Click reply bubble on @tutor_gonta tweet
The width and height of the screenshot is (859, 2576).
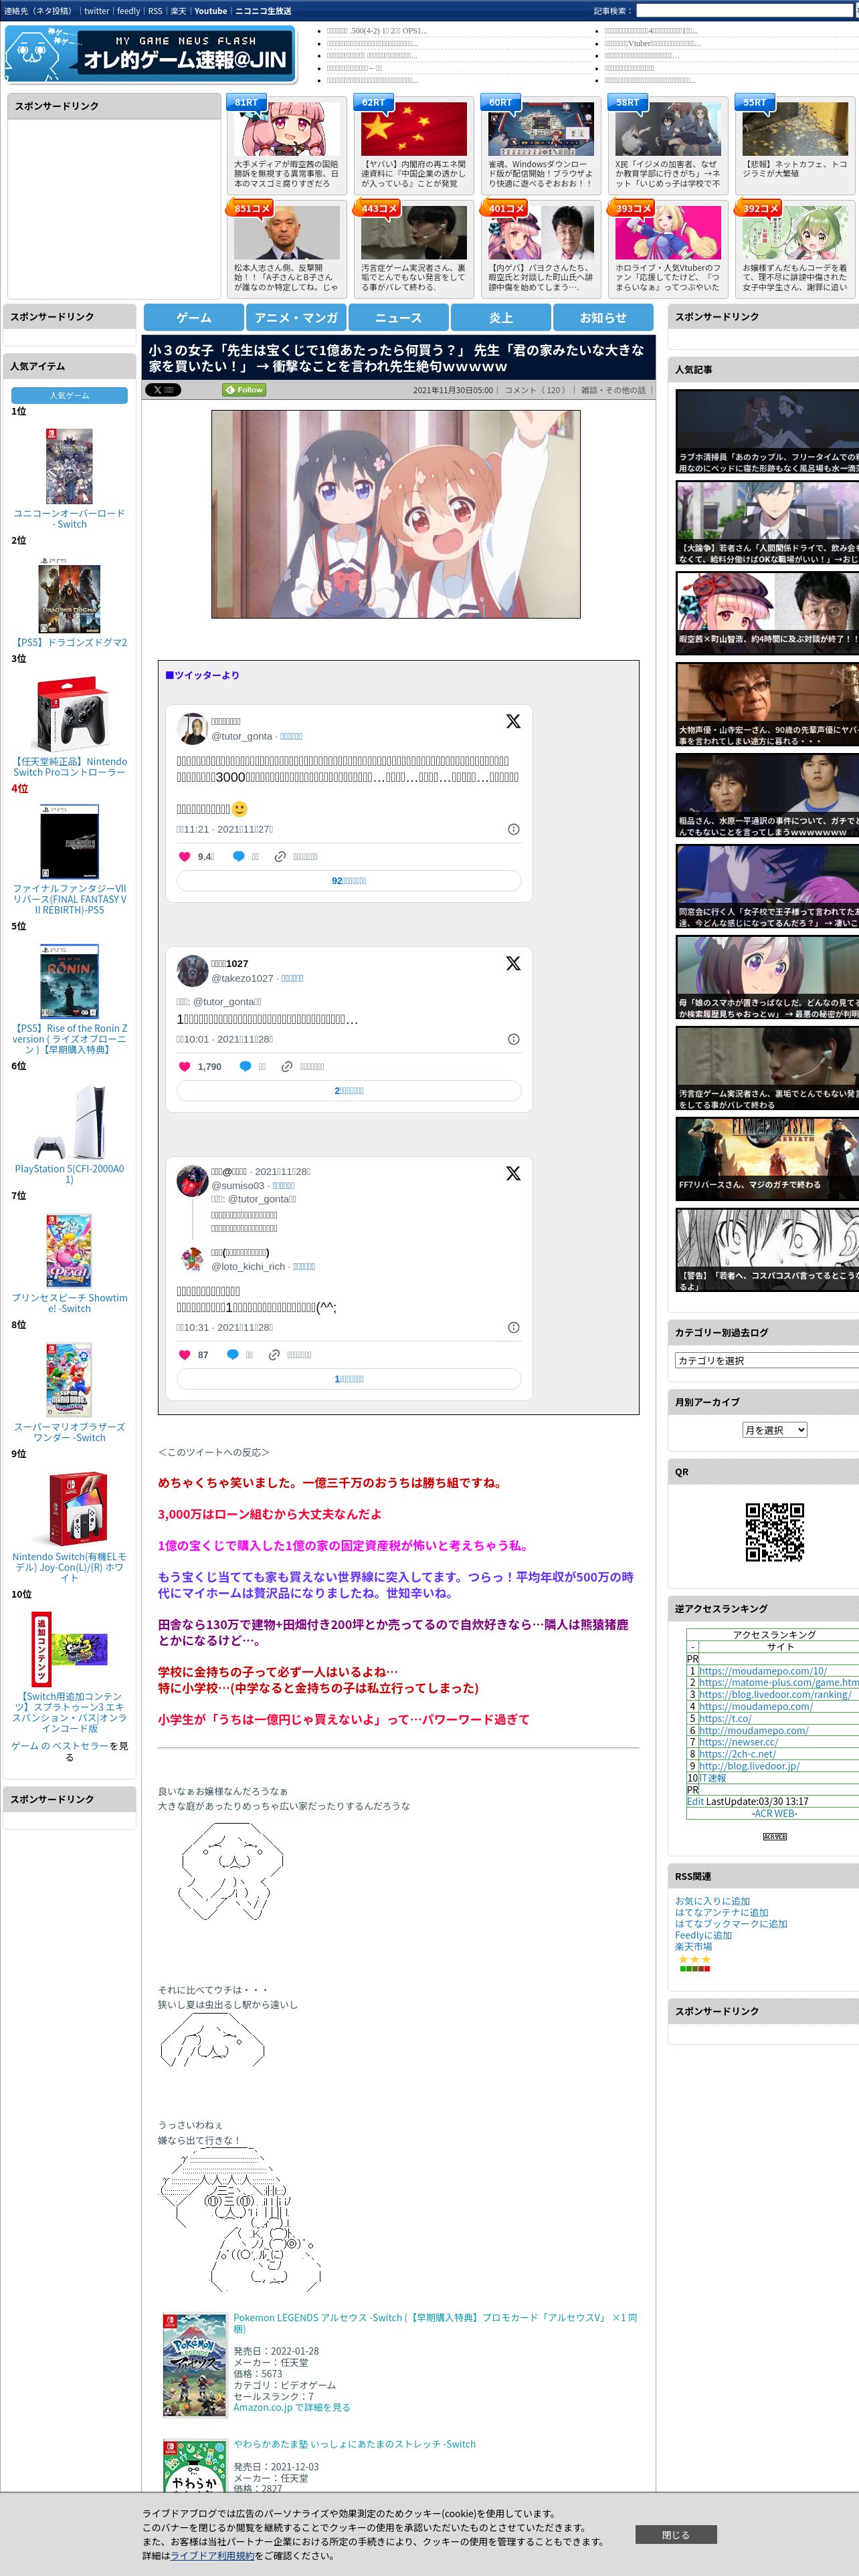[x=238, y=856]
